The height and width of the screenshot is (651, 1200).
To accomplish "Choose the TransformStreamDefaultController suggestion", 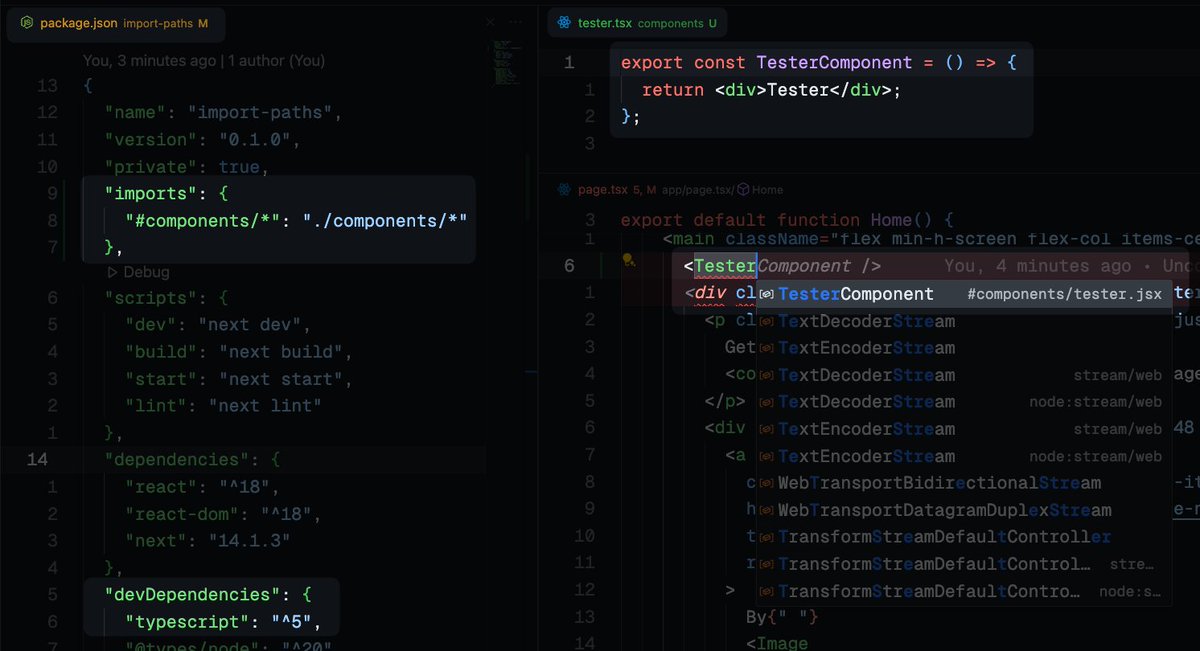I will 940,537.
